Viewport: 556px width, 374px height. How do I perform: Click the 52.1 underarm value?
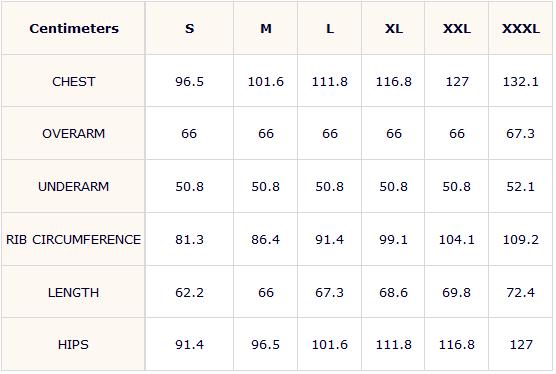[x=521, y=186]
